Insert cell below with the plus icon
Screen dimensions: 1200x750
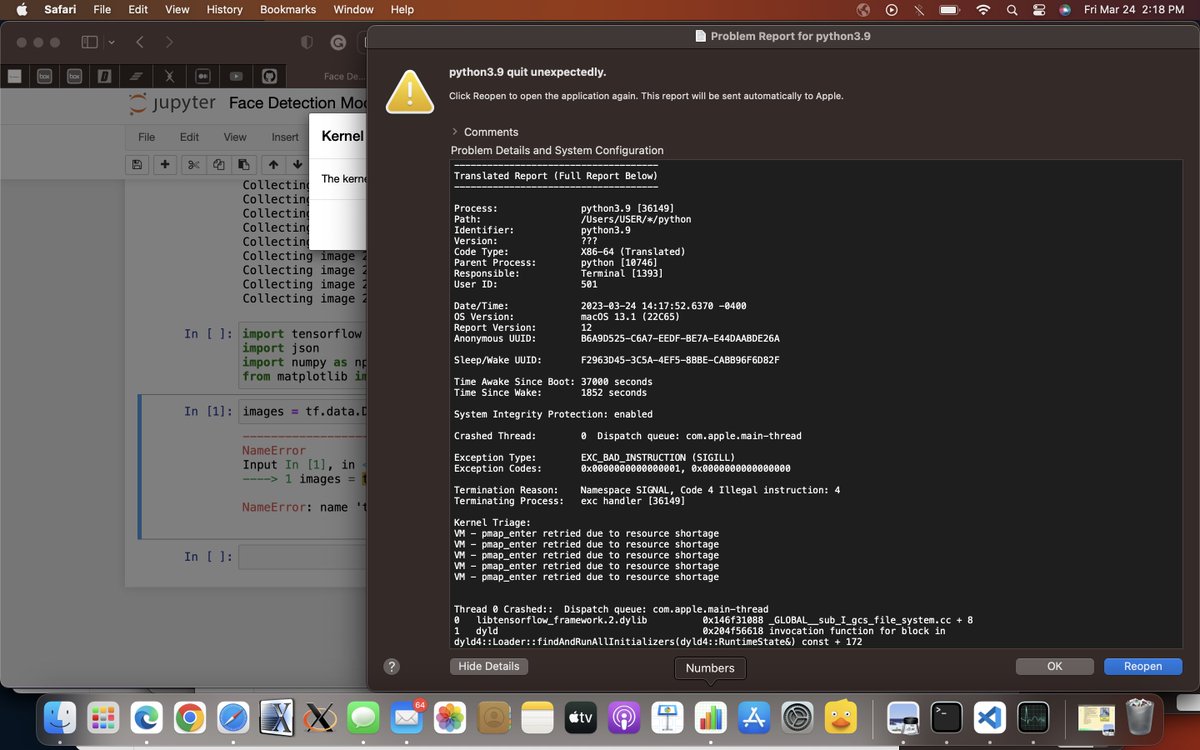[164, 165]
